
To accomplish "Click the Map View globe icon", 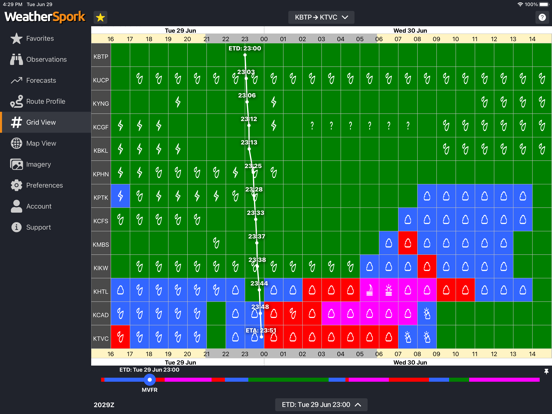I will pos(16,143).
